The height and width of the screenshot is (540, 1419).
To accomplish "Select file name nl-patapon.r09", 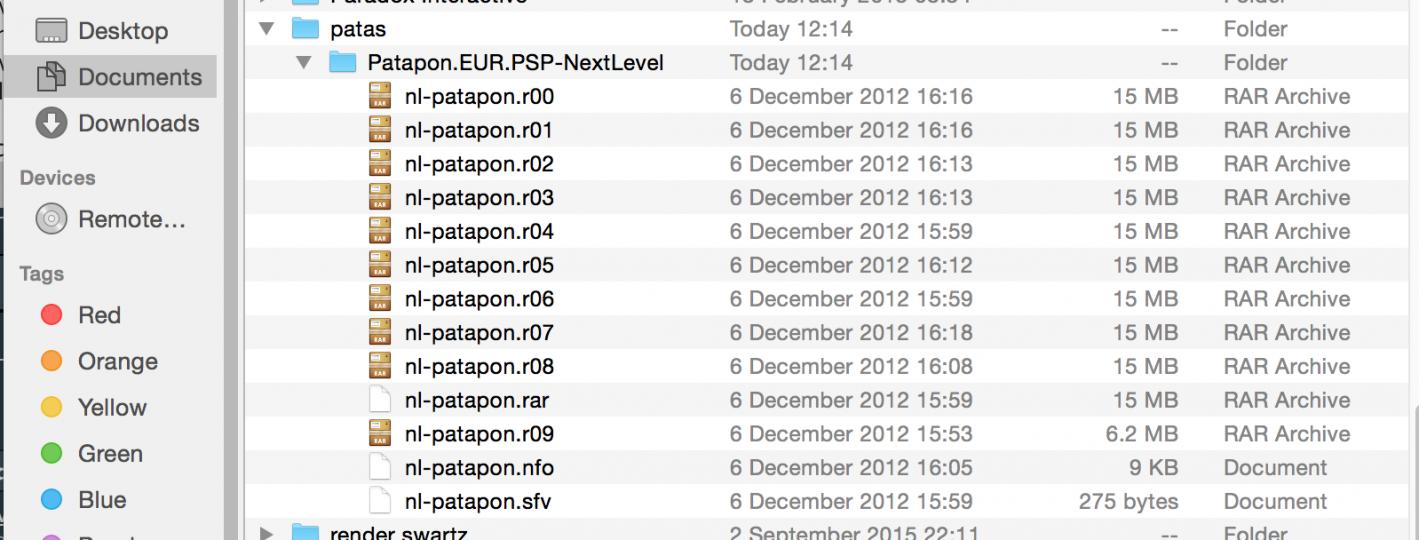I will point(479,434).
